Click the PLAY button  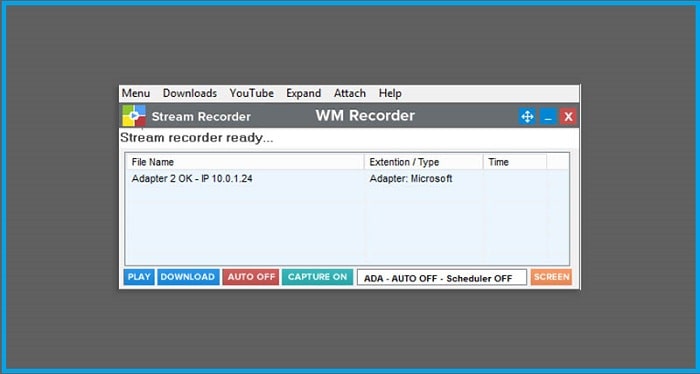point(139,277)
